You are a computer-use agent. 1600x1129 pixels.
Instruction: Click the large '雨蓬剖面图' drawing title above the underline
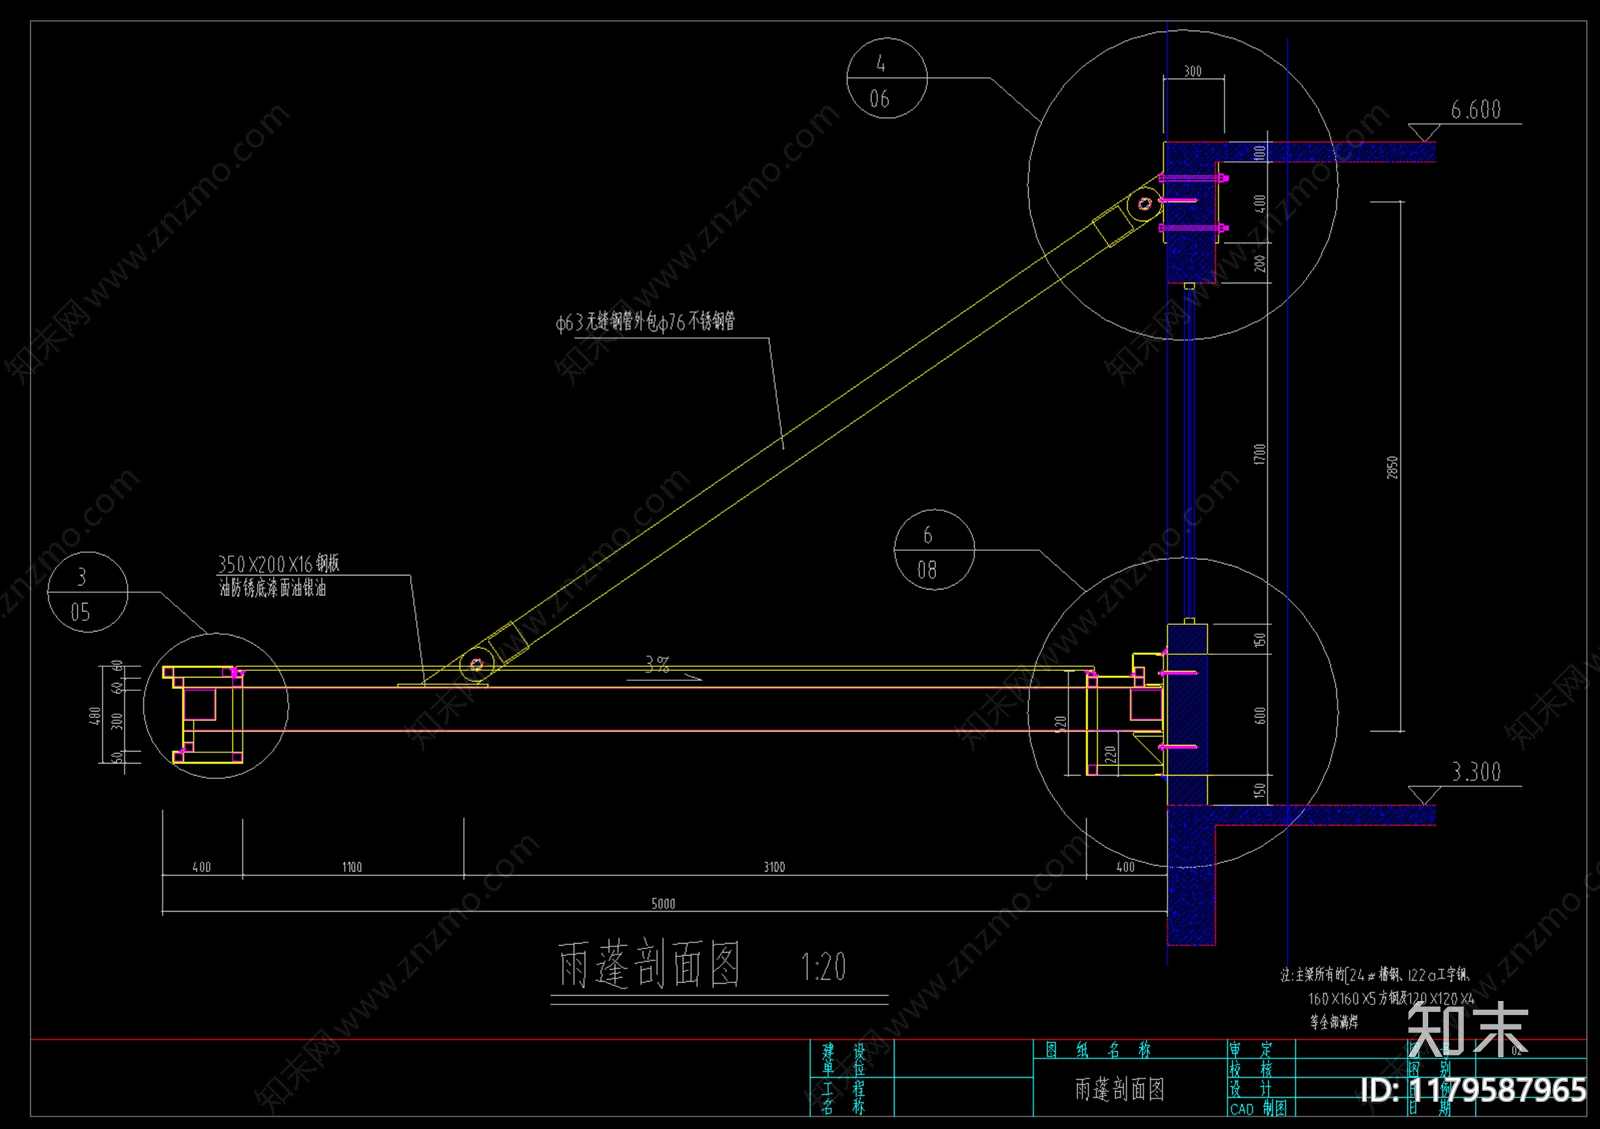coord(649,966)
